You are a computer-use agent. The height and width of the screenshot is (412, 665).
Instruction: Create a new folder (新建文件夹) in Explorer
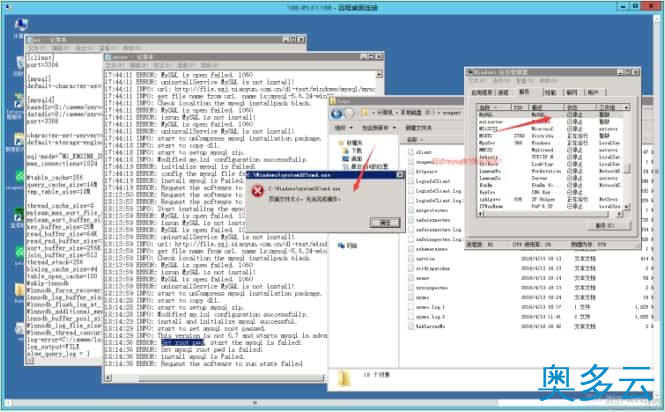coord(418,128)
